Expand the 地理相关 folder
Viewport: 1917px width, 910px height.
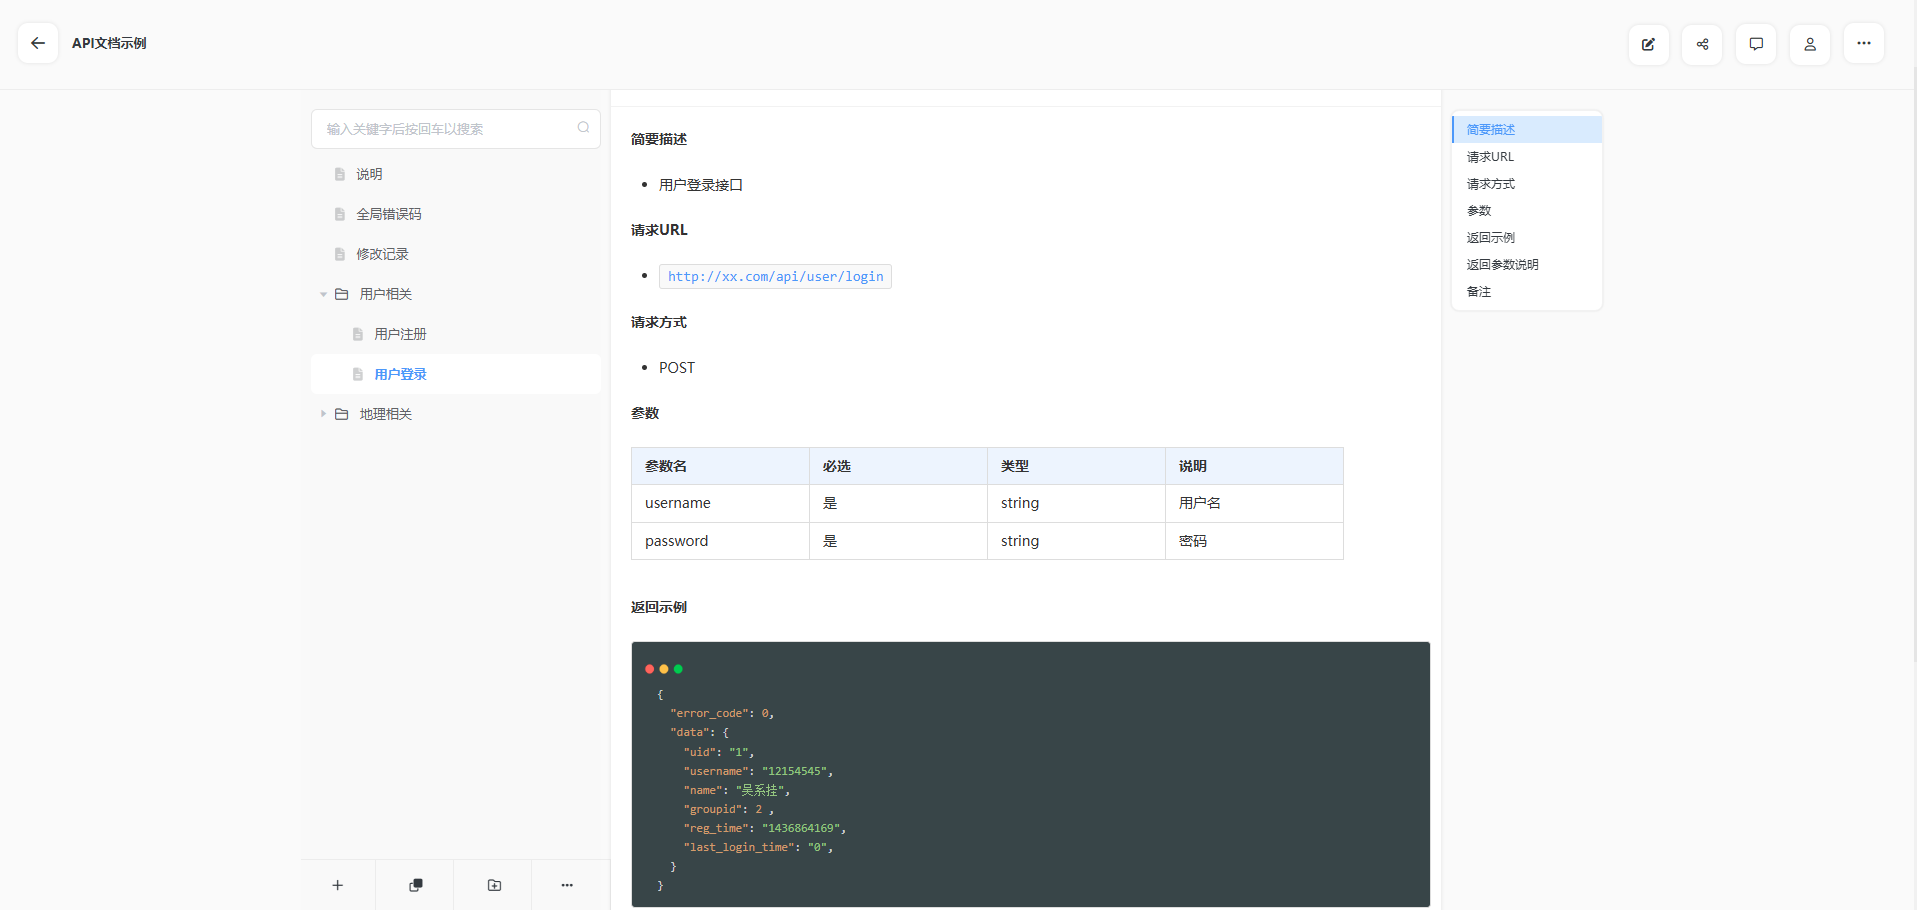pos(323,414)
